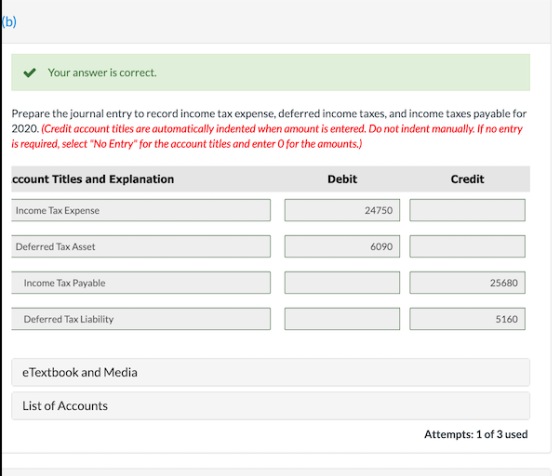This screenshot has height=476, width=560.
Task: Click the Income Tax Expense account field
Action: [141, 210]
